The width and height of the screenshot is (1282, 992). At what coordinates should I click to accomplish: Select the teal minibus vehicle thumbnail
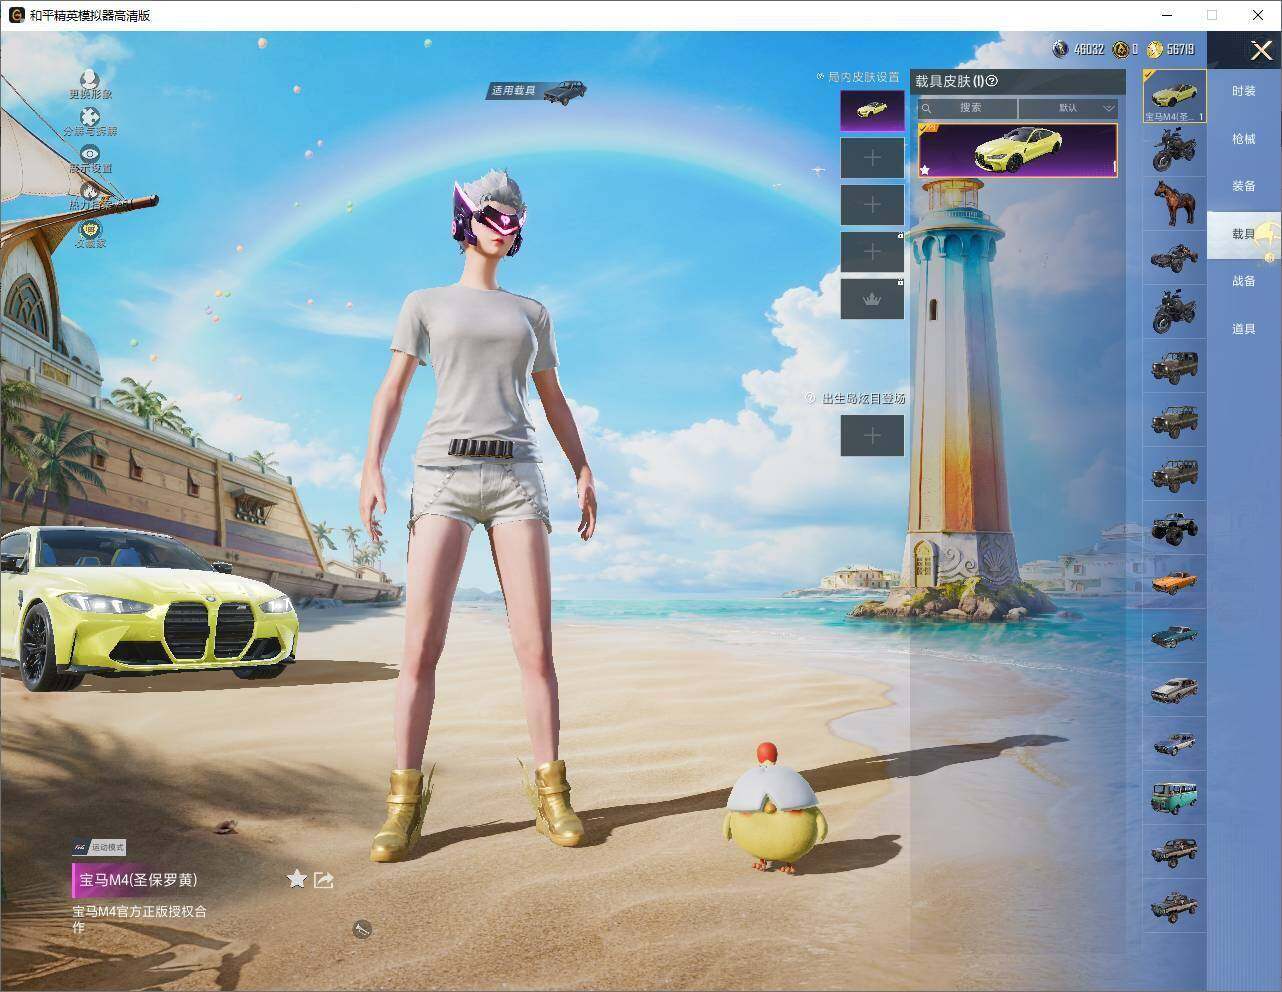[x=1174, y=798]
